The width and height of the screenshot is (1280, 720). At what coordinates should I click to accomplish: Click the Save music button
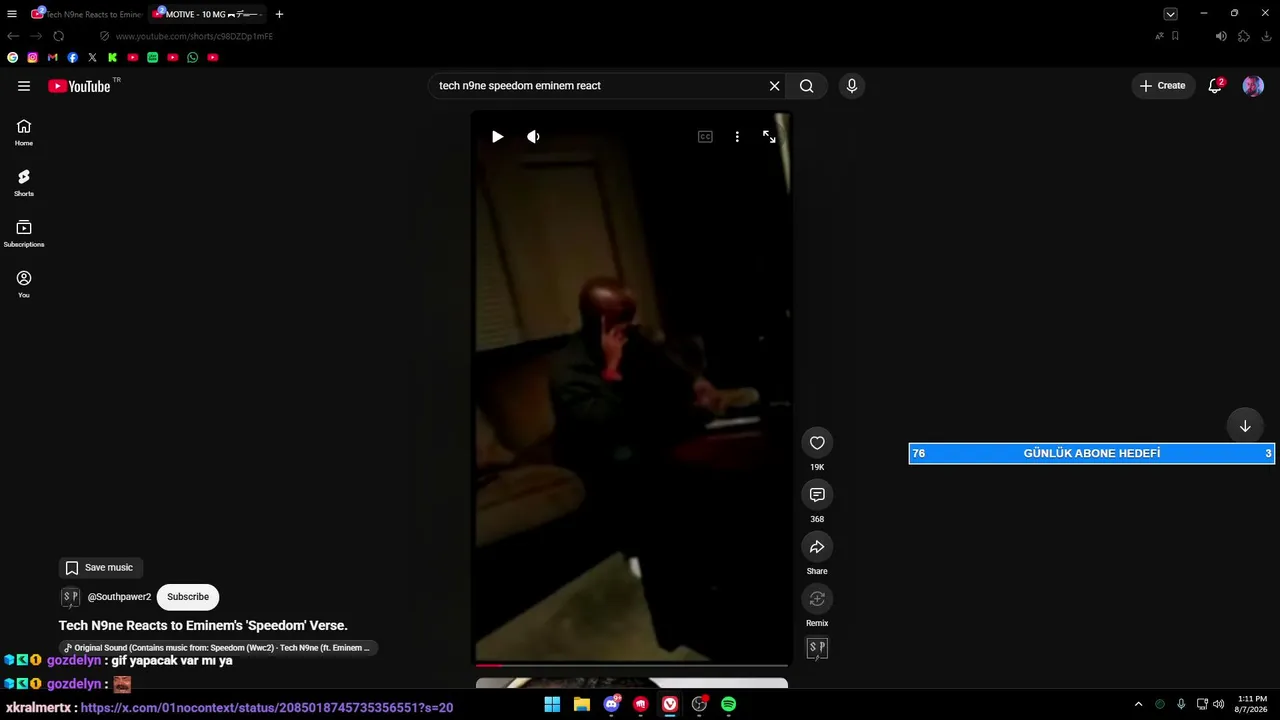(99, 568)
